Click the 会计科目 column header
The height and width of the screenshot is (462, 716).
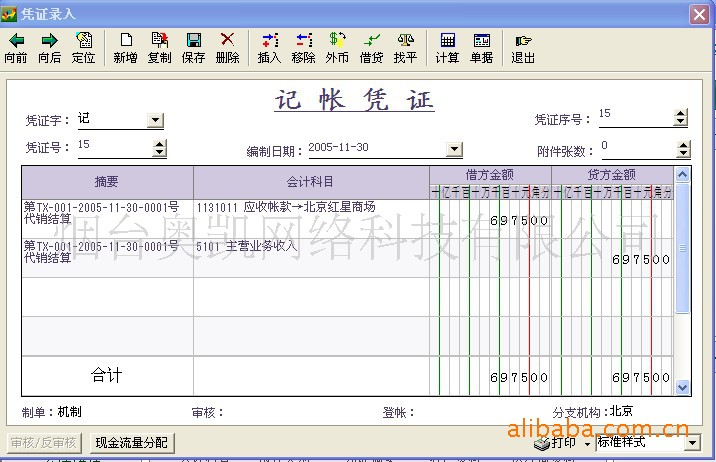[x=311, y=182]
